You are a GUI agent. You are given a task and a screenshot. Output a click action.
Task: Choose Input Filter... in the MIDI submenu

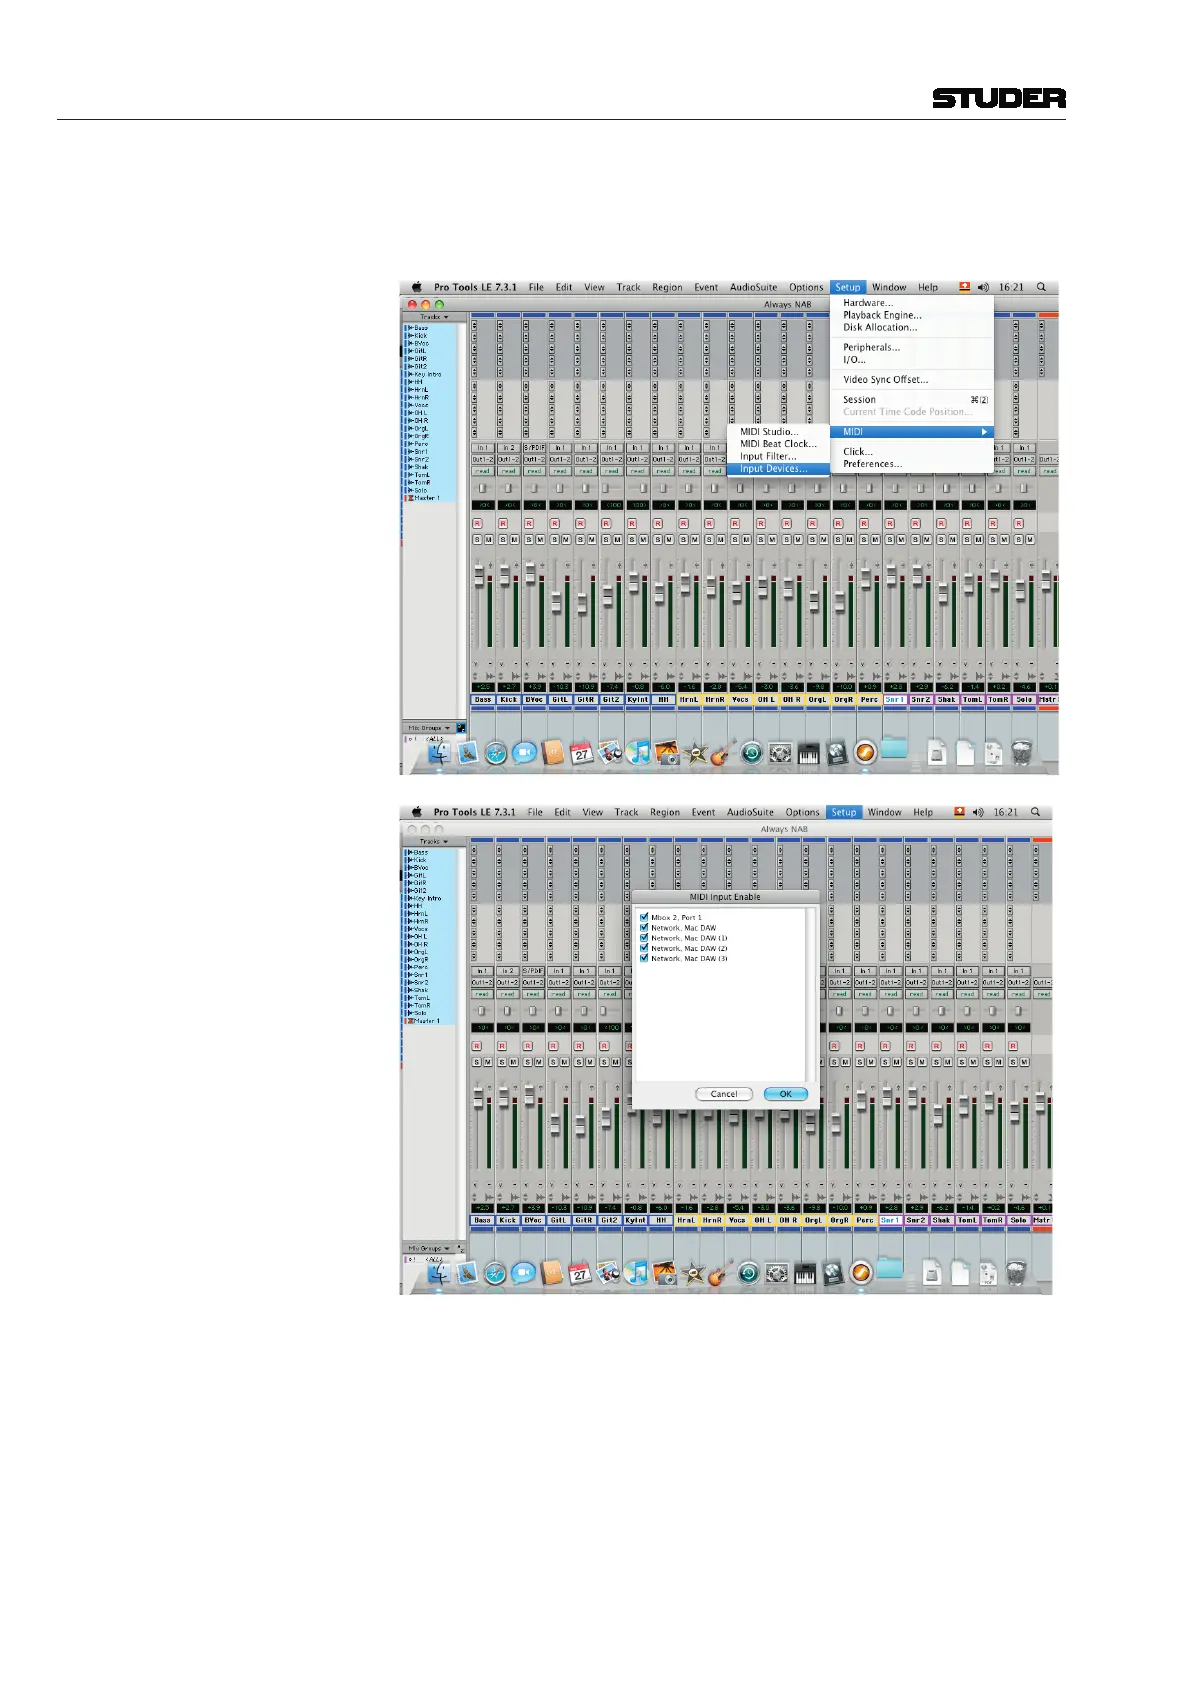[x=777, y=456]
